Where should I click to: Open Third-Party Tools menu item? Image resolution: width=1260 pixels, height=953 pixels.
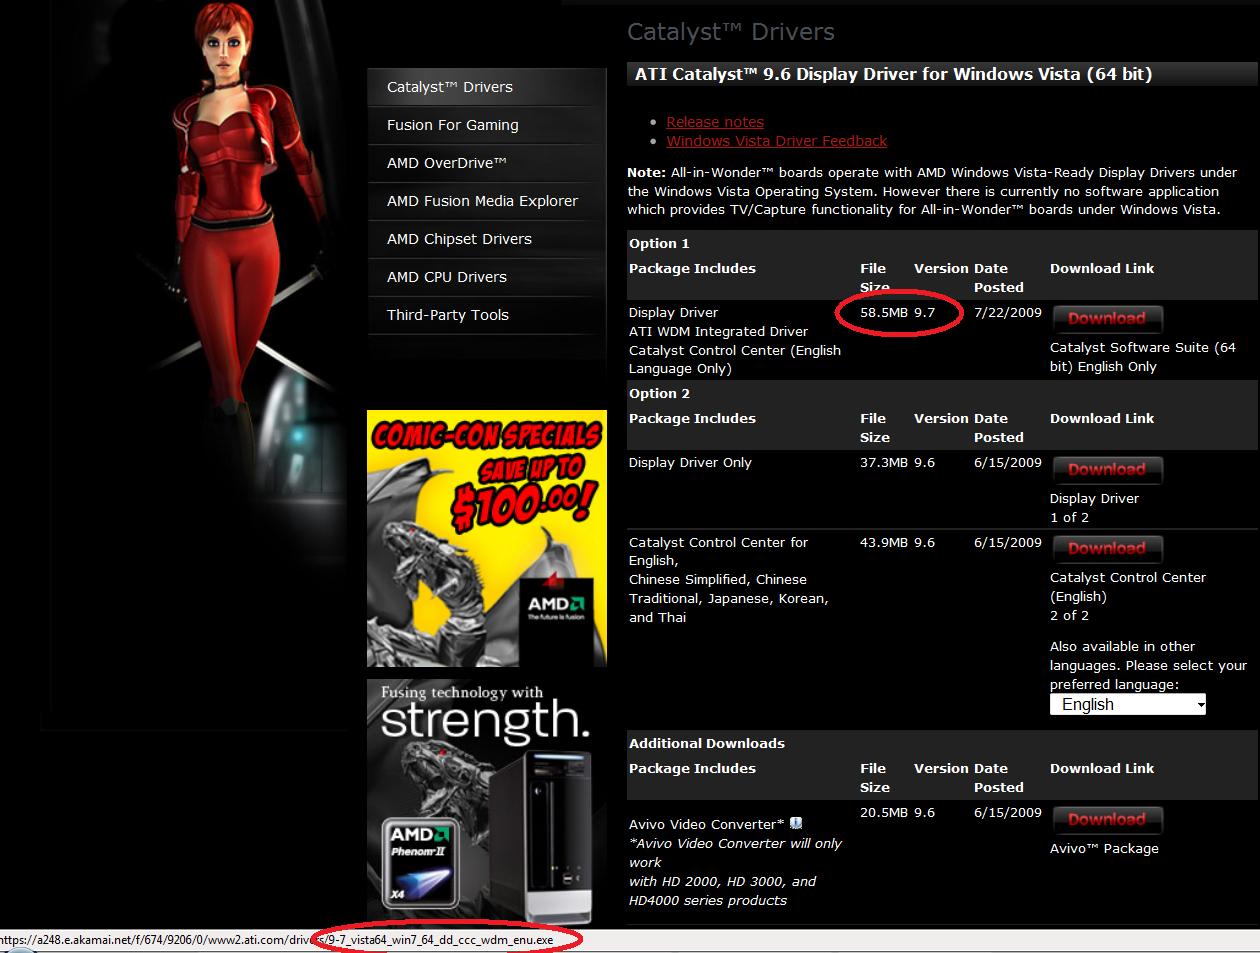[x=487, y=315]
